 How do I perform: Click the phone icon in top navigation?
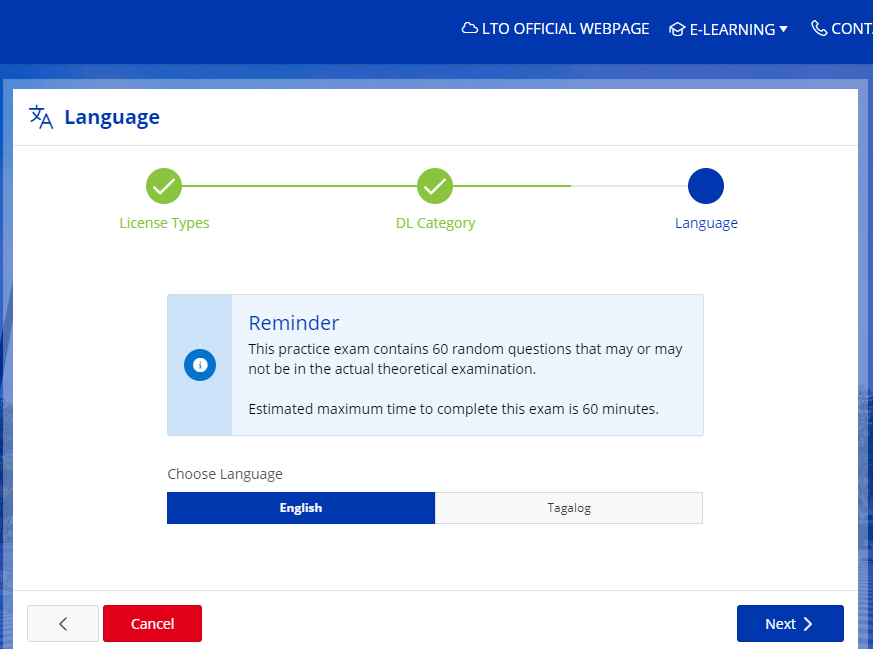(819, 29)
